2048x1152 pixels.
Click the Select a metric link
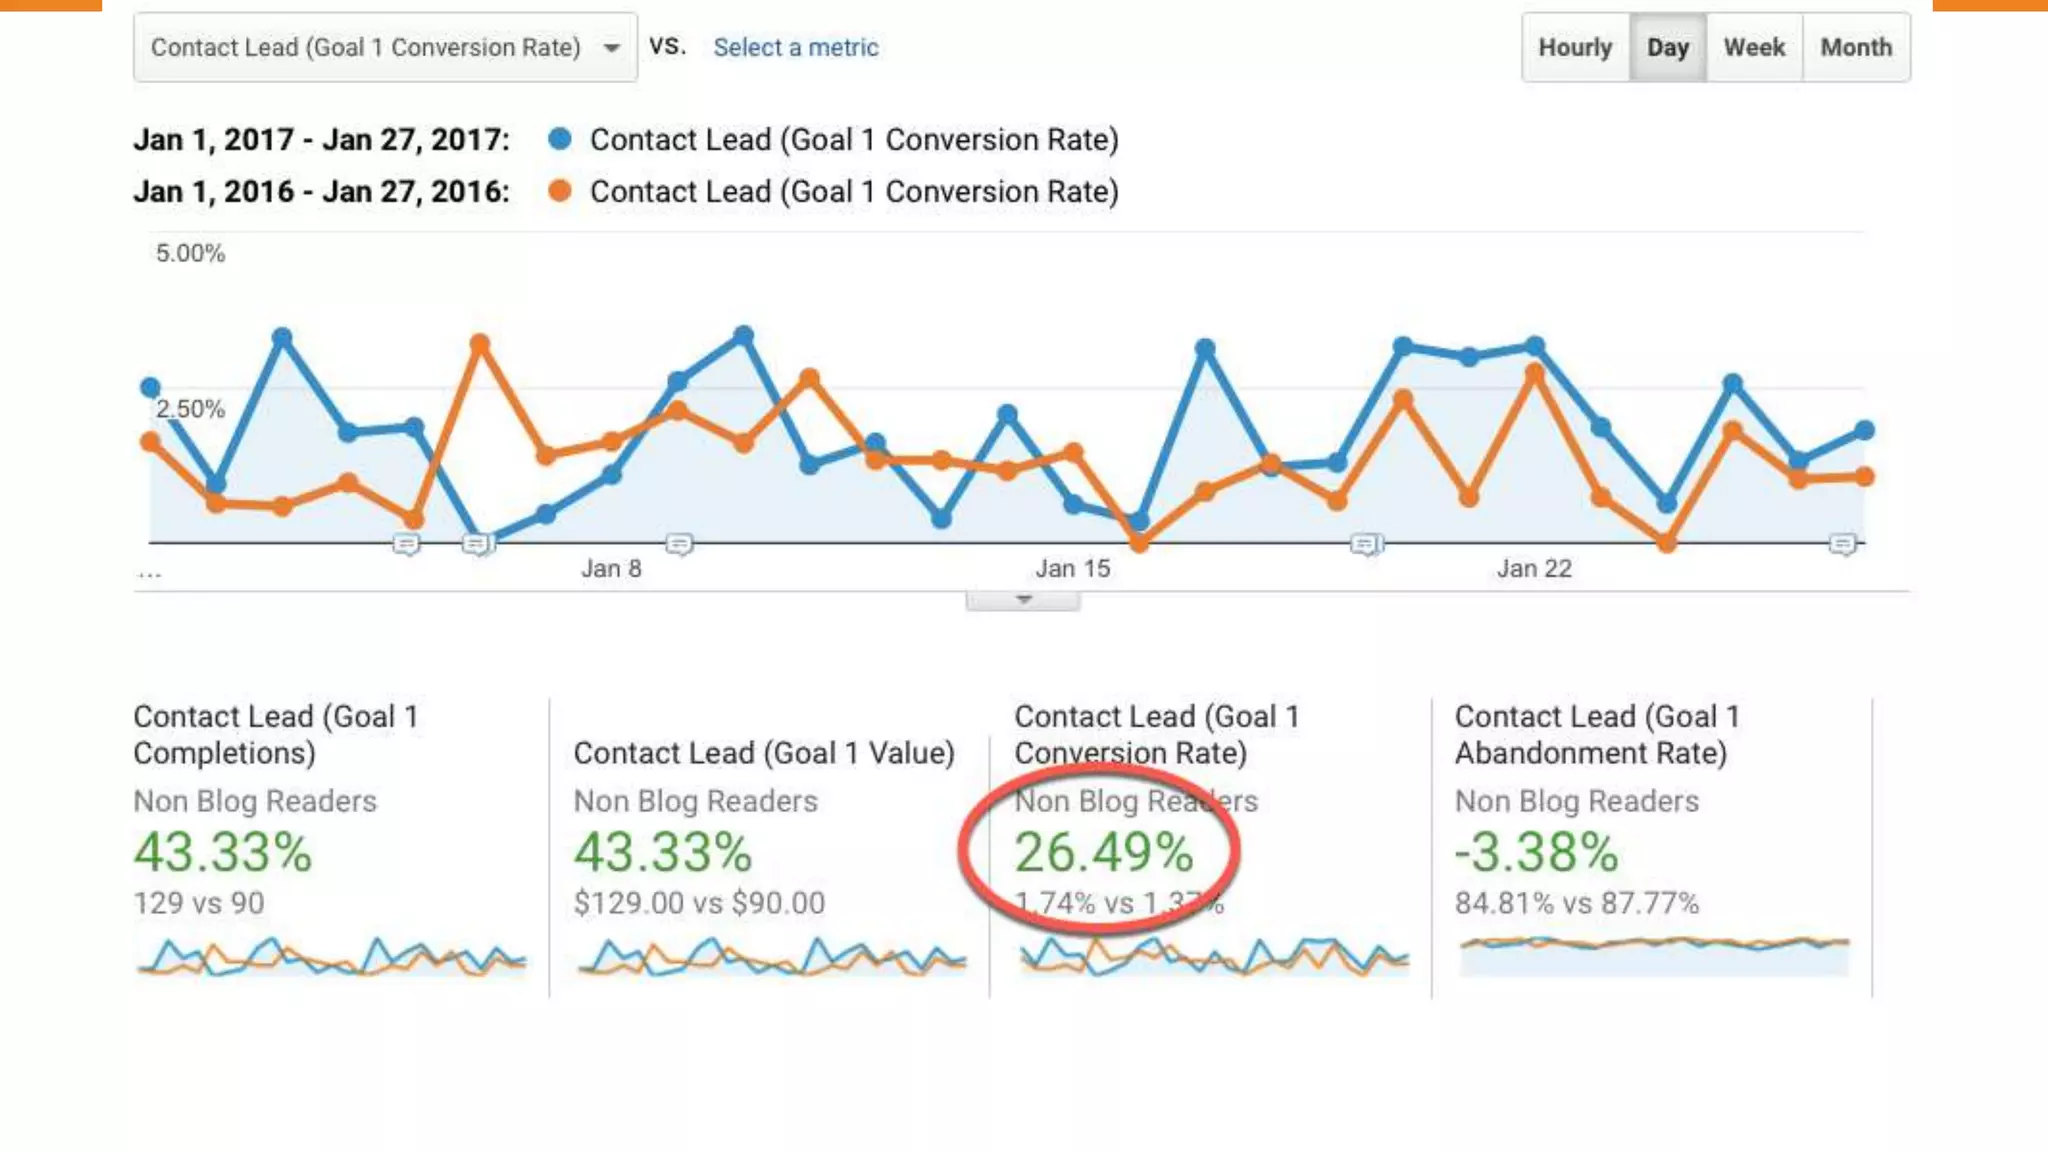[795, 47]
